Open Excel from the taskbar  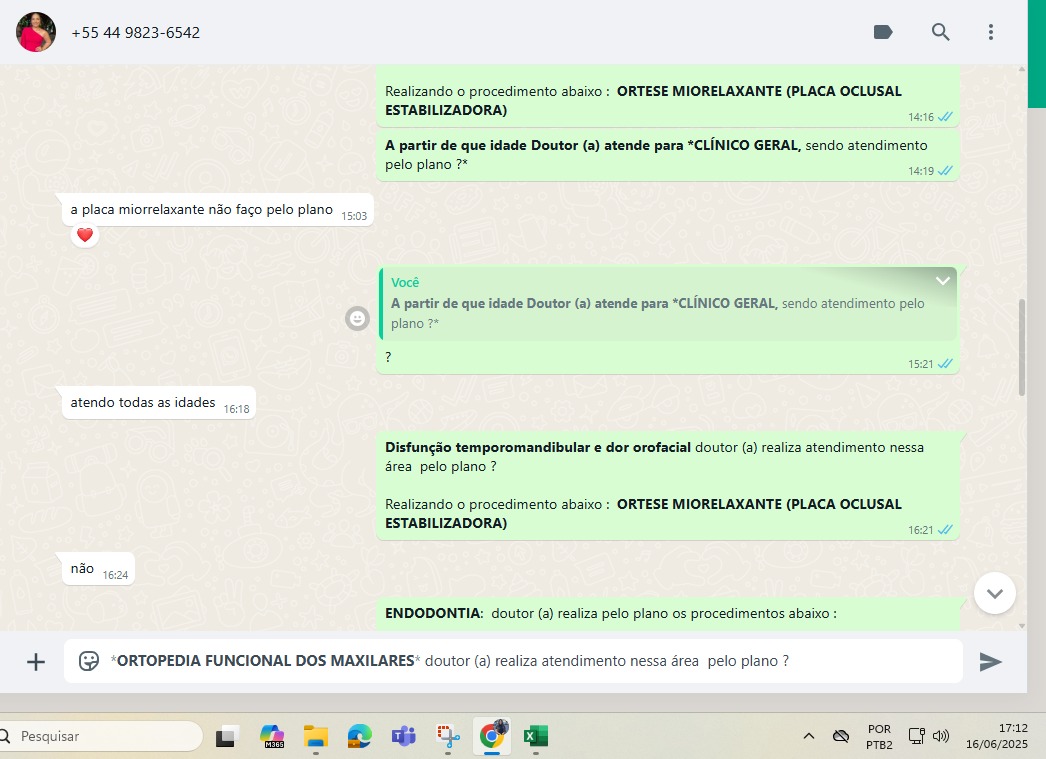[536, 736]
